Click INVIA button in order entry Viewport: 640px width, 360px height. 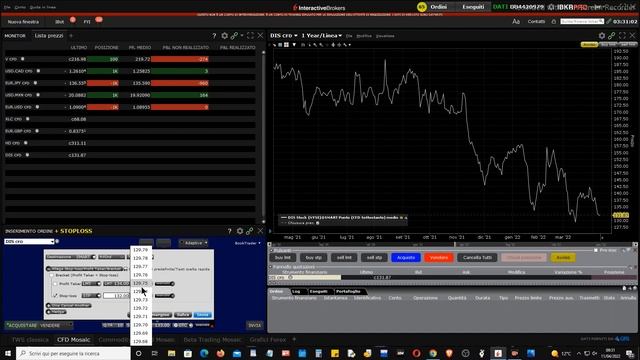(x=255, y=325)
